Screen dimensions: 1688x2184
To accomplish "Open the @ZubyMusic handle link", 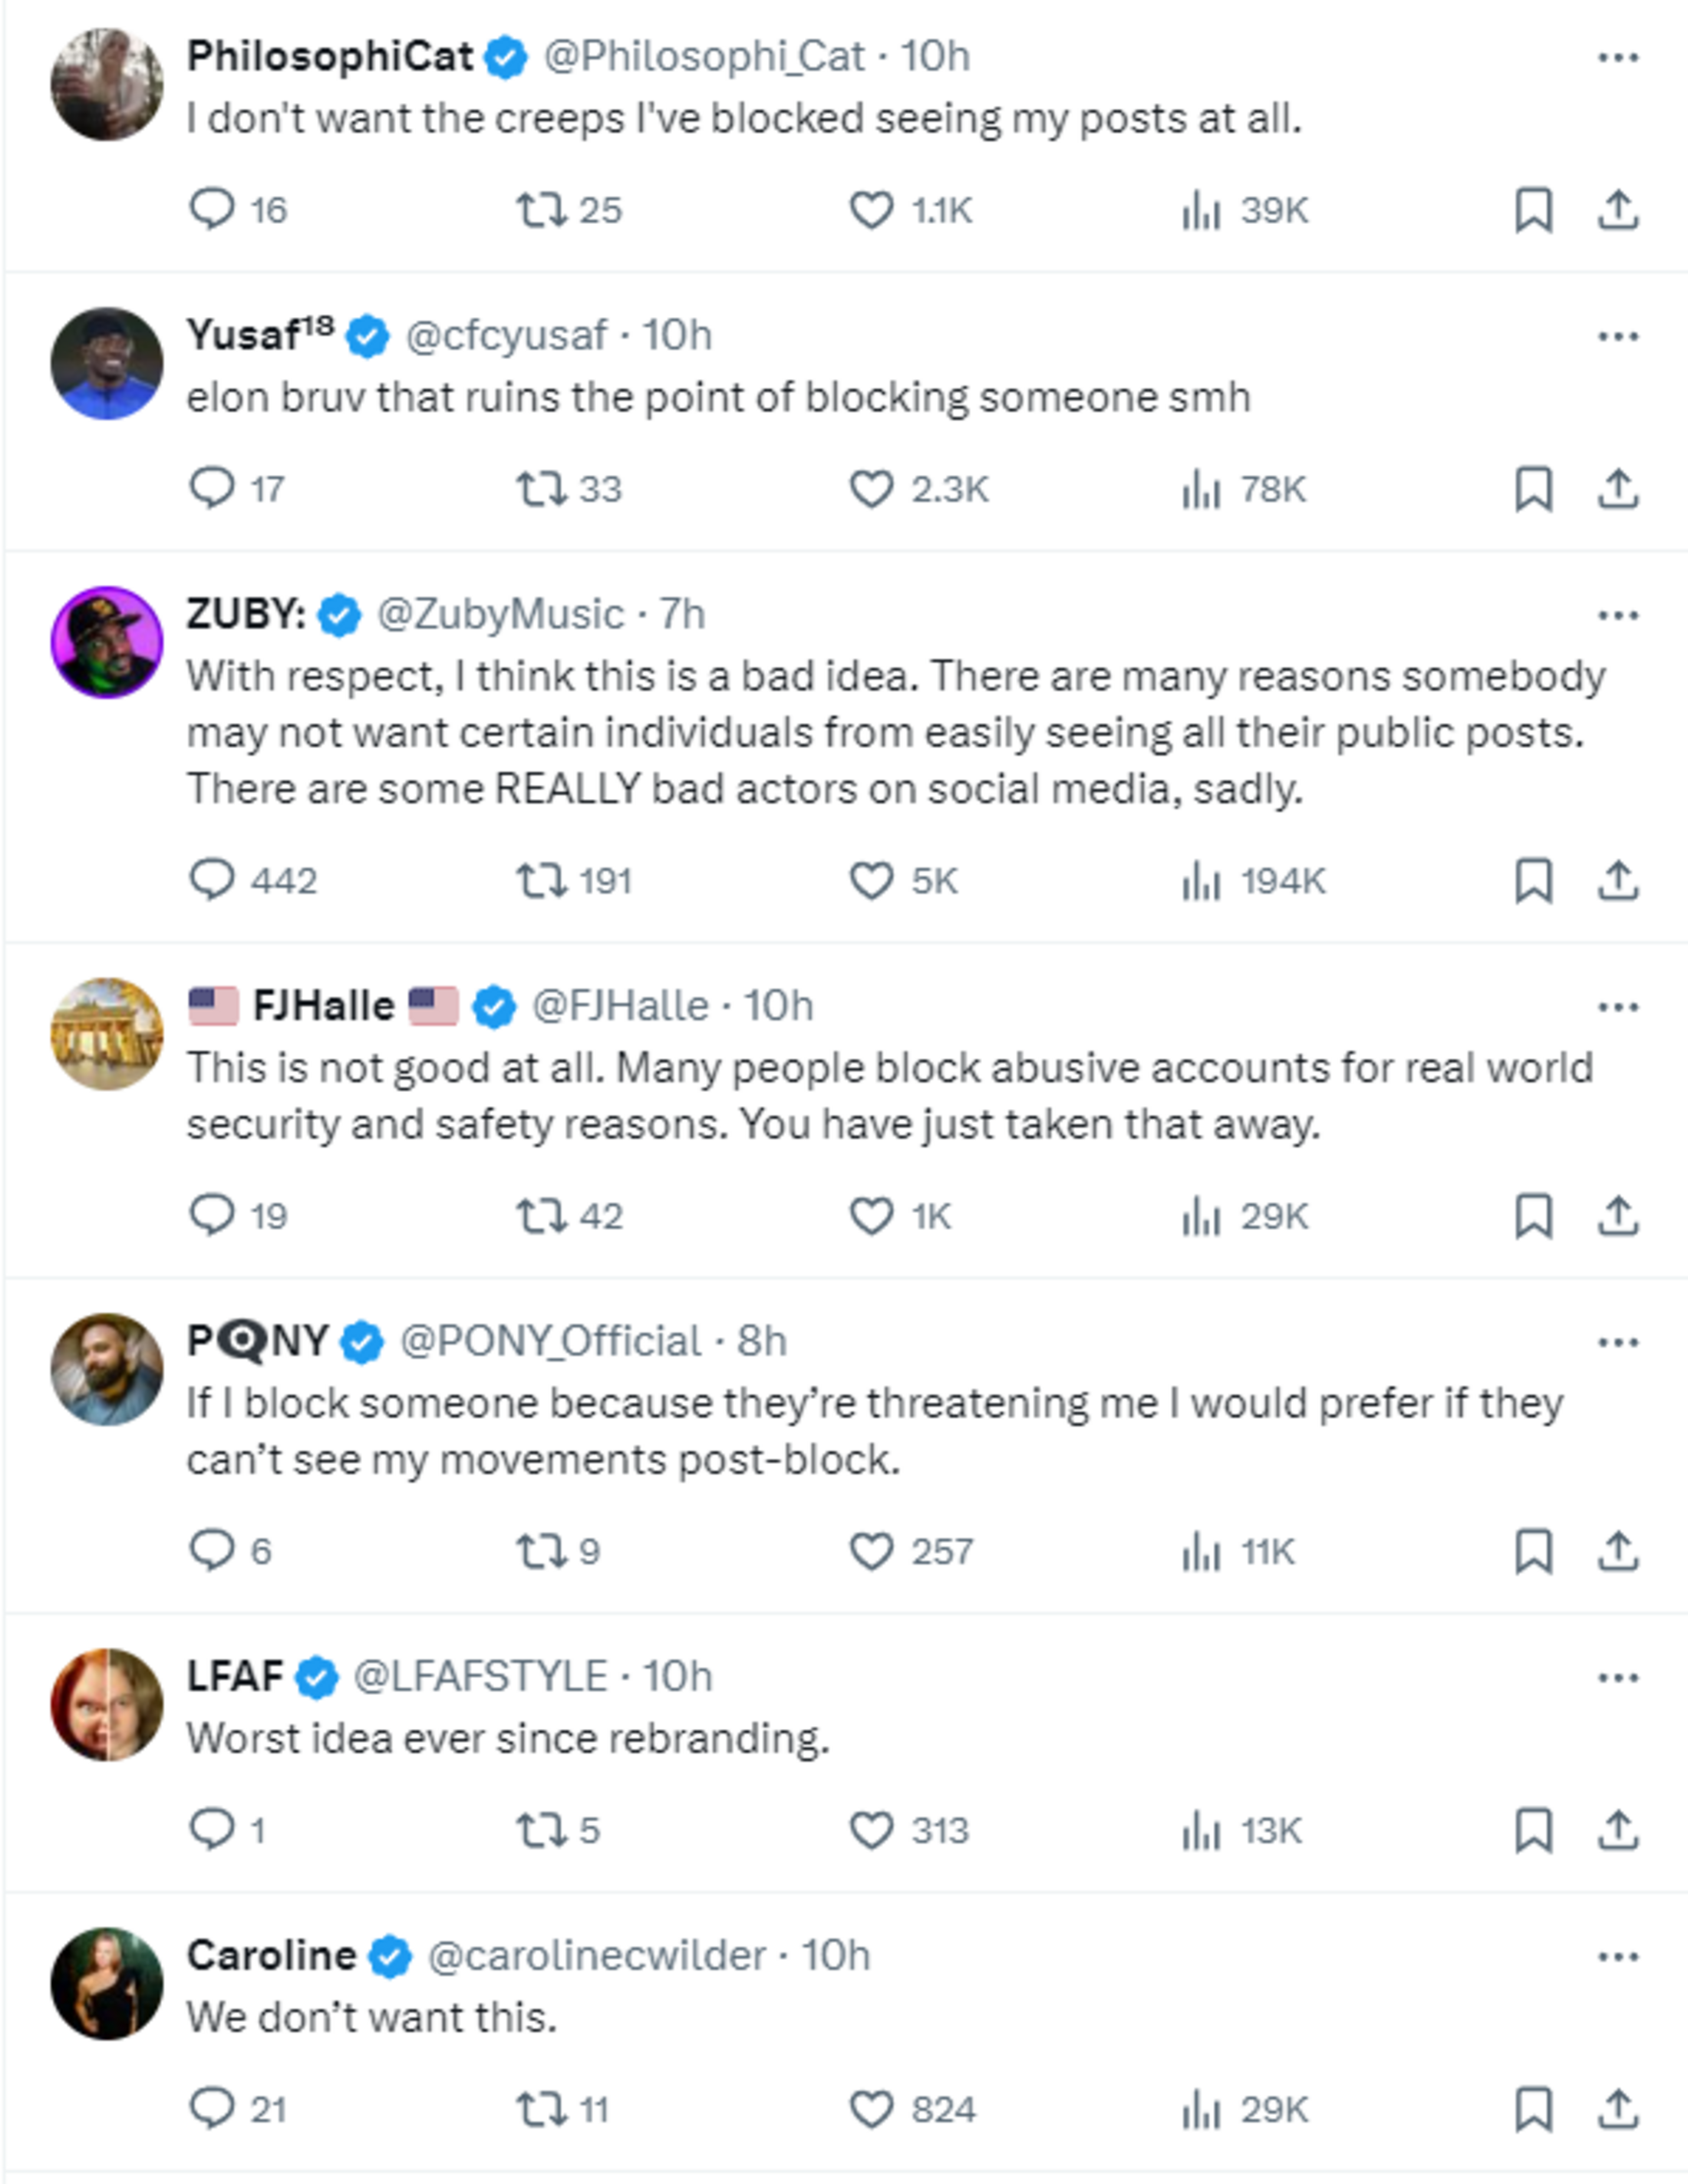I will point(499,614).
